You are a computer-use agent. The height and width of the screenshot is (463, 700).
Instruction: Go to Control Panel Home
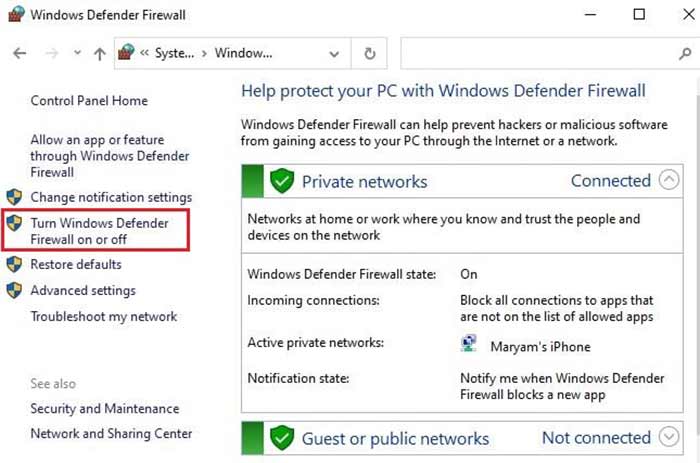click(89, 100)
